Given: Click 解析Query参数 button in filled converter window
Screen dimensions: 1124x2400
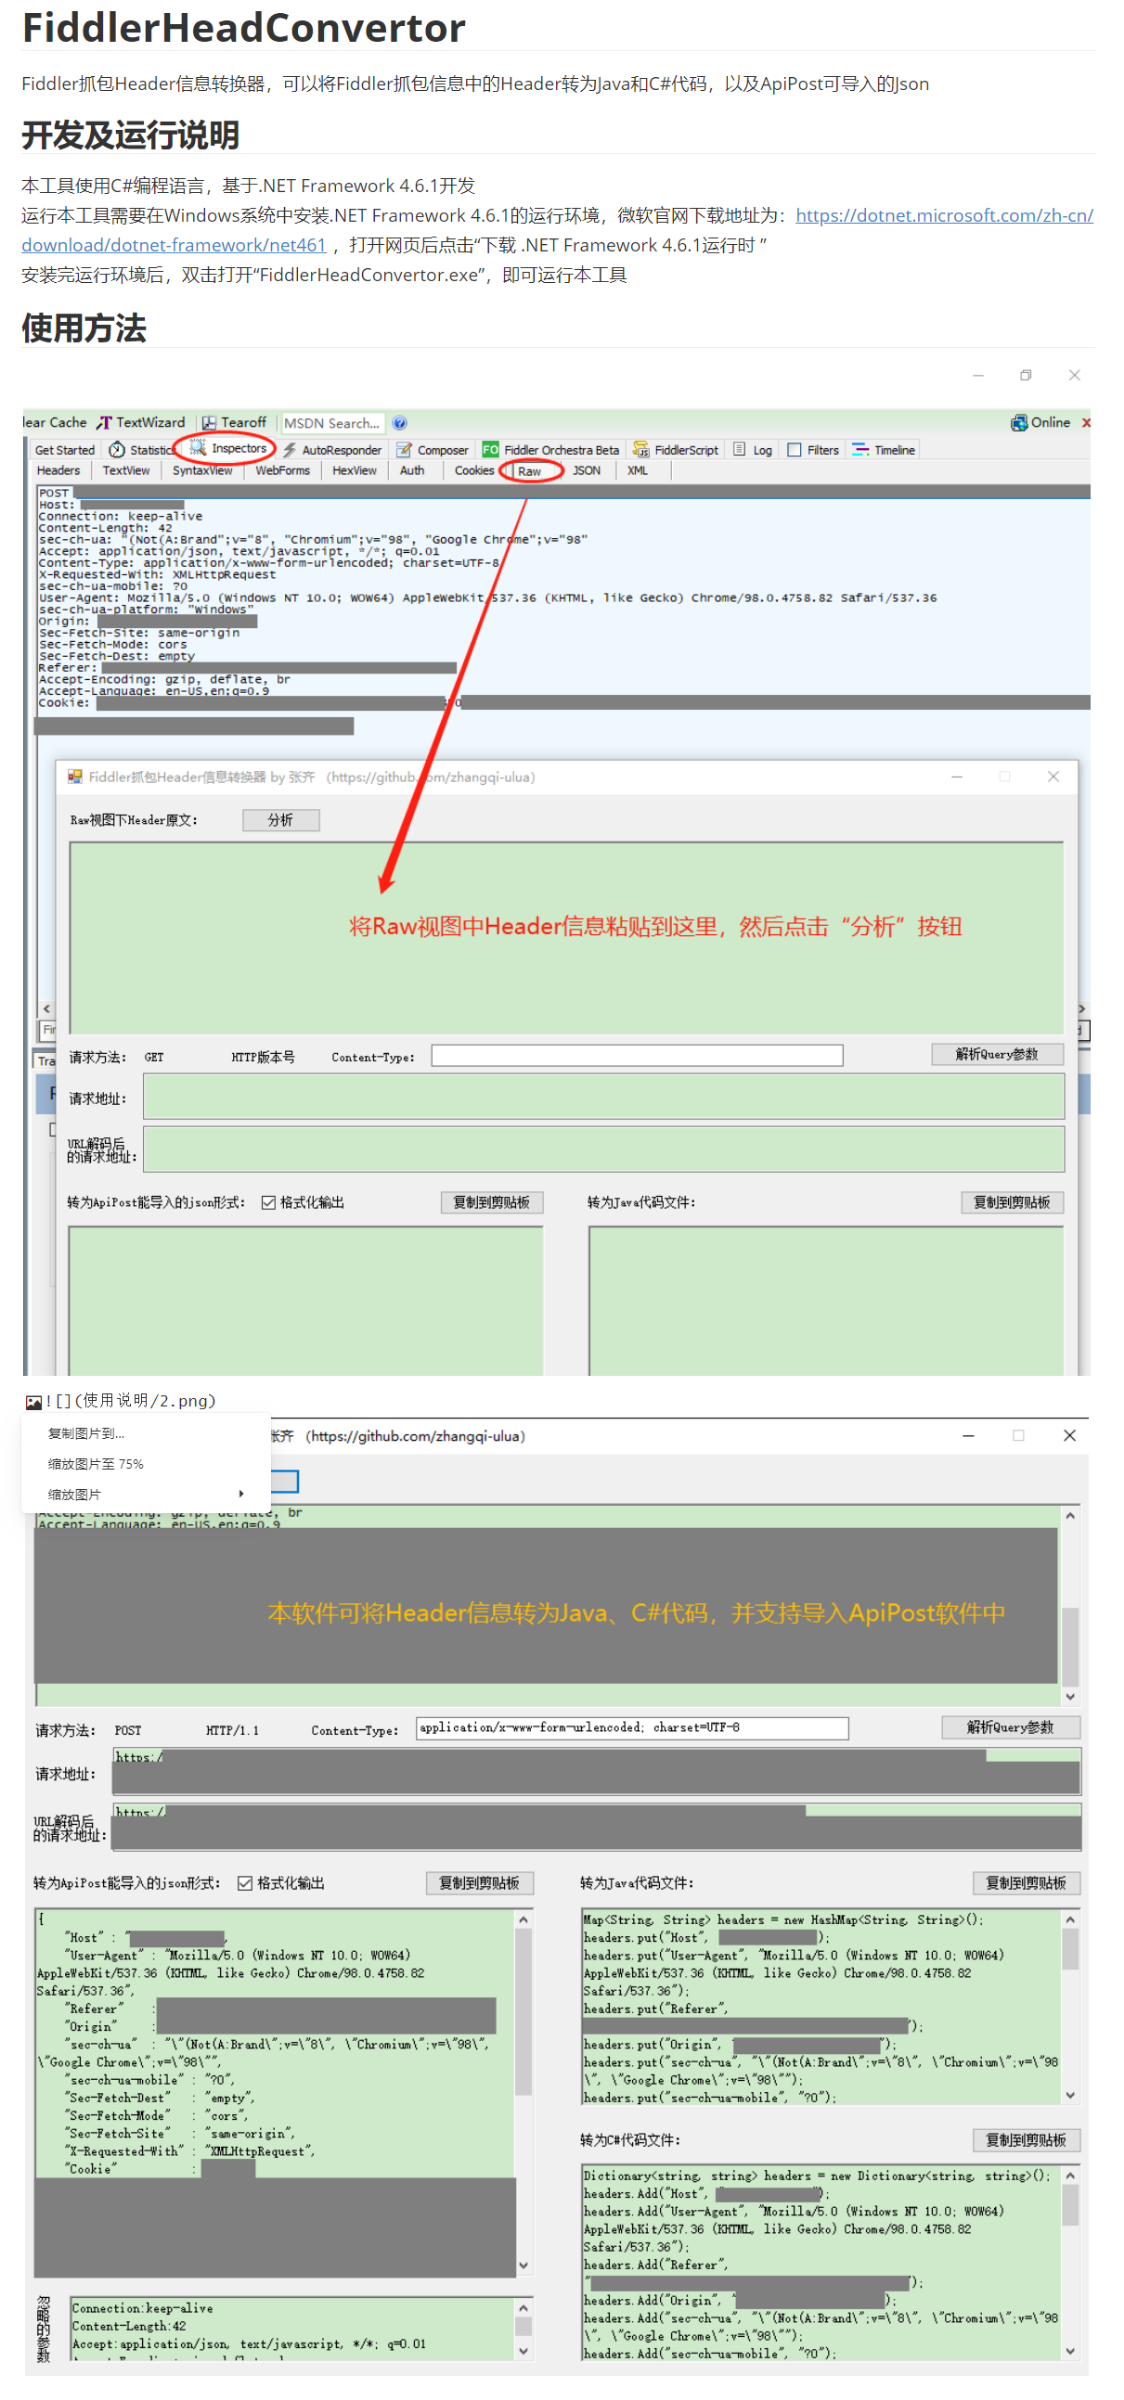Looking at the screenshot, I should [1011, 1727].
